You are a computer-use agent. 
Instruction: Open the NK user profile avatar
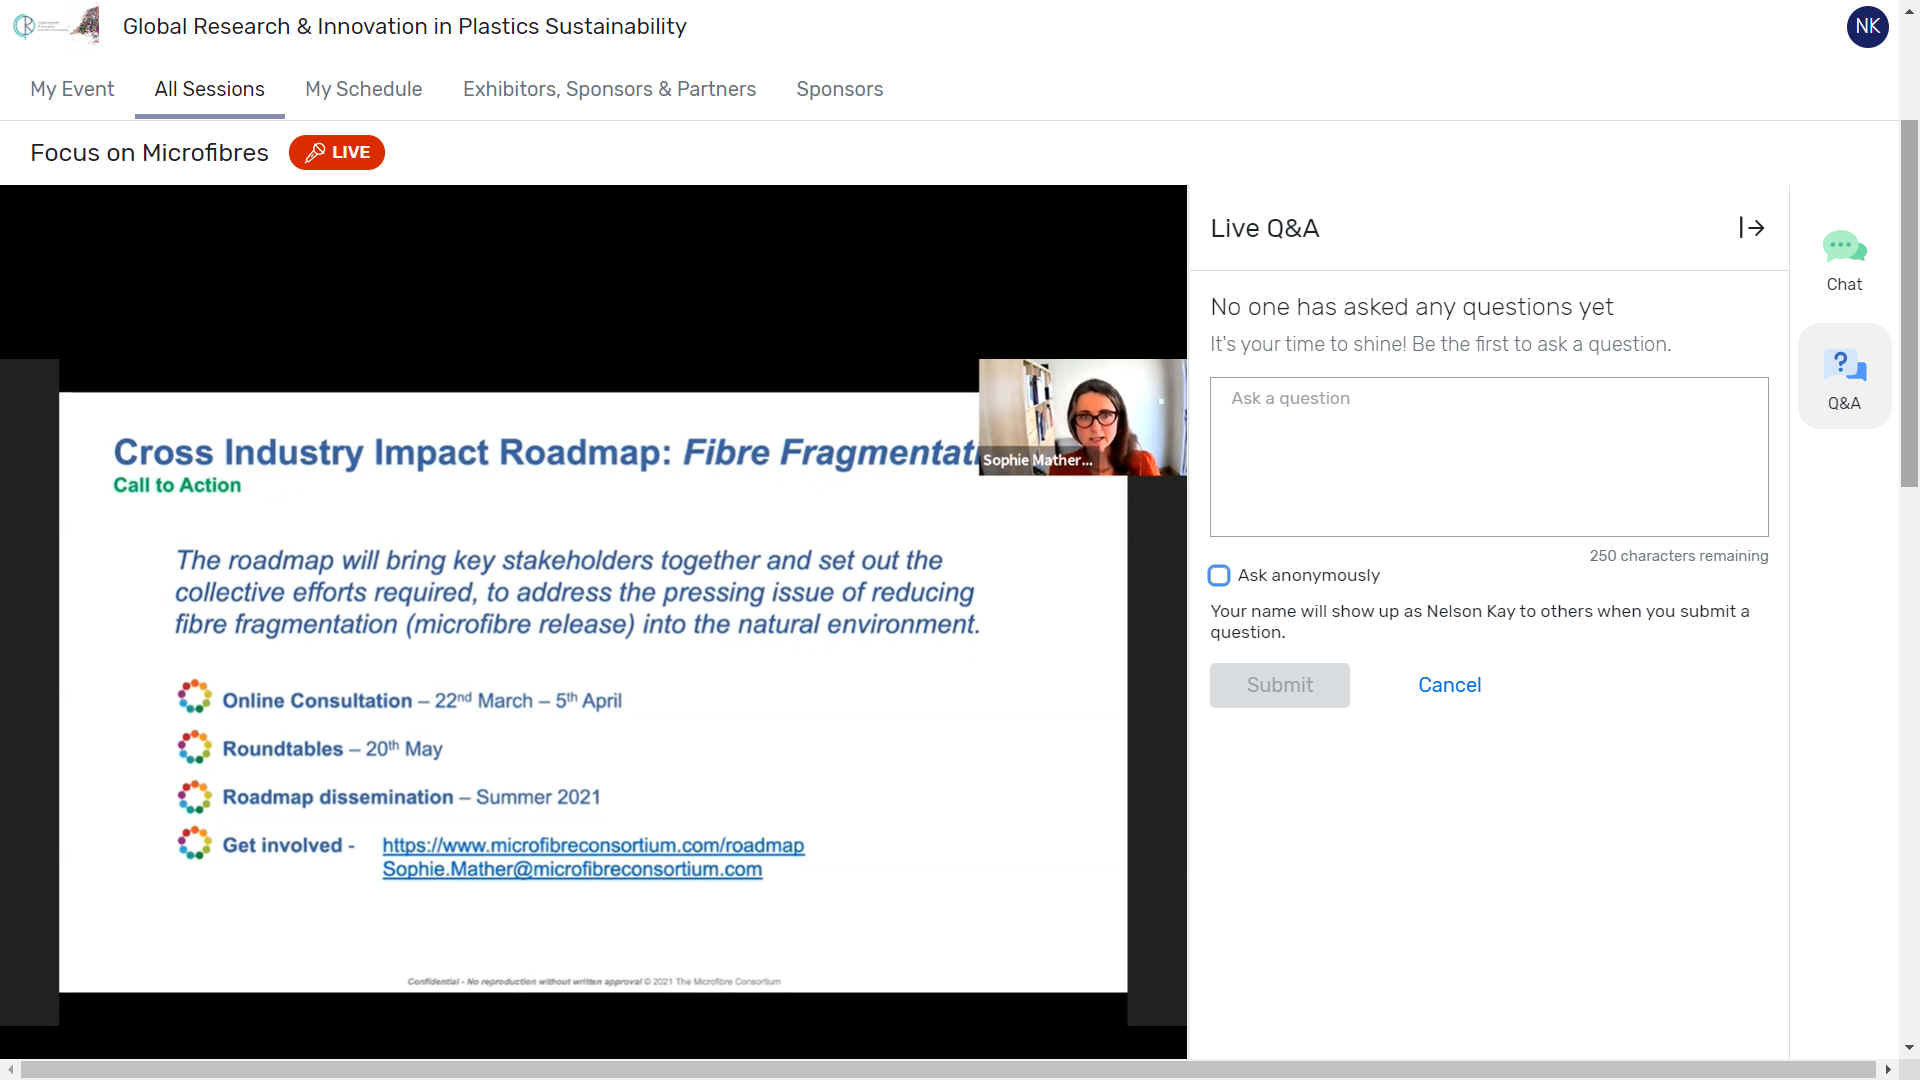[1867, 27]
